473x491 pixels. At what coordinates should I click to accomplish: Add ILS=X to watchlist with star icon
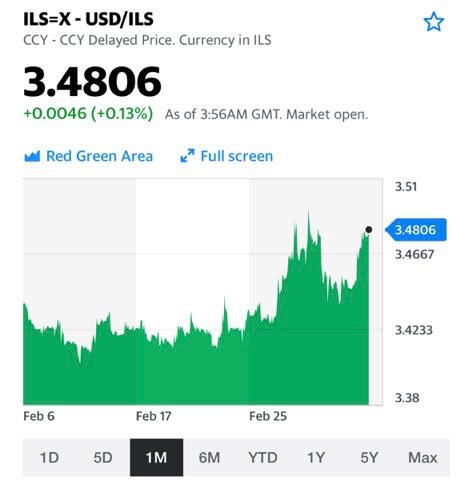[x=433, y=22]
